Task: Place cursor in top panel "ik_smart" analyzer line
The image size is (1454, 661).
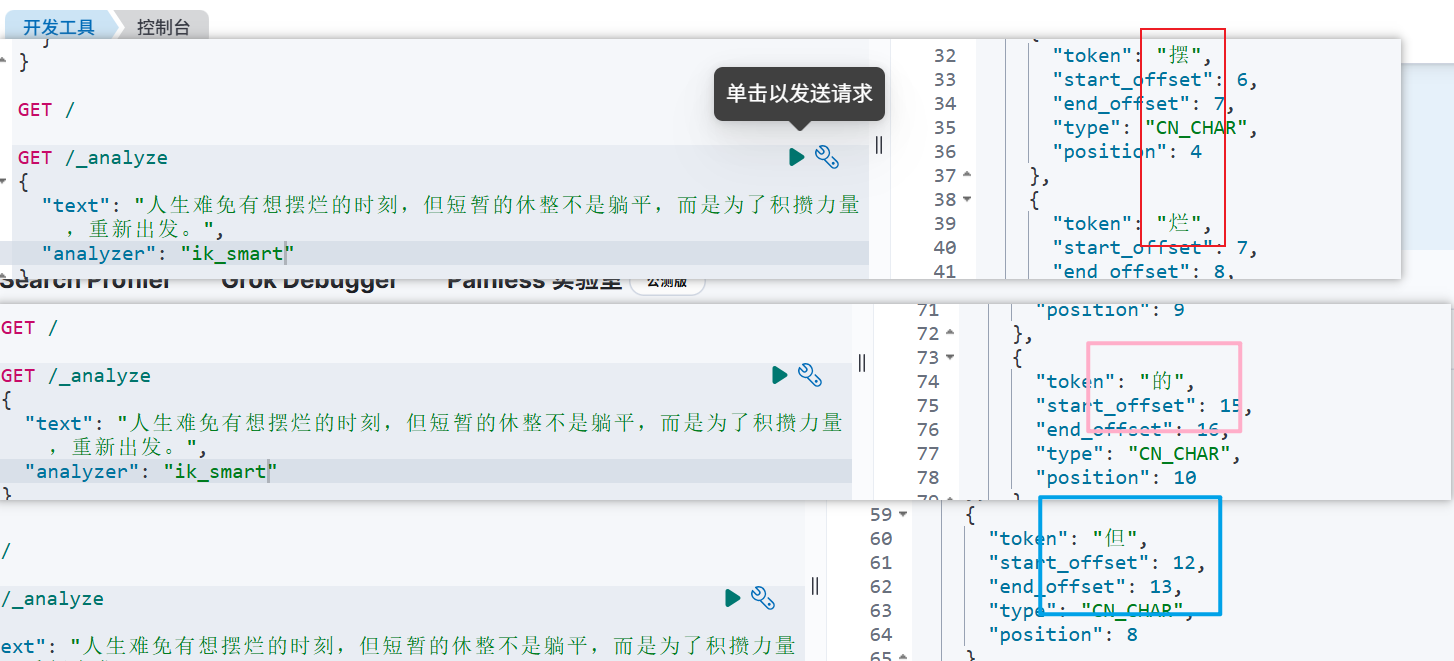Action: [168, 253]
